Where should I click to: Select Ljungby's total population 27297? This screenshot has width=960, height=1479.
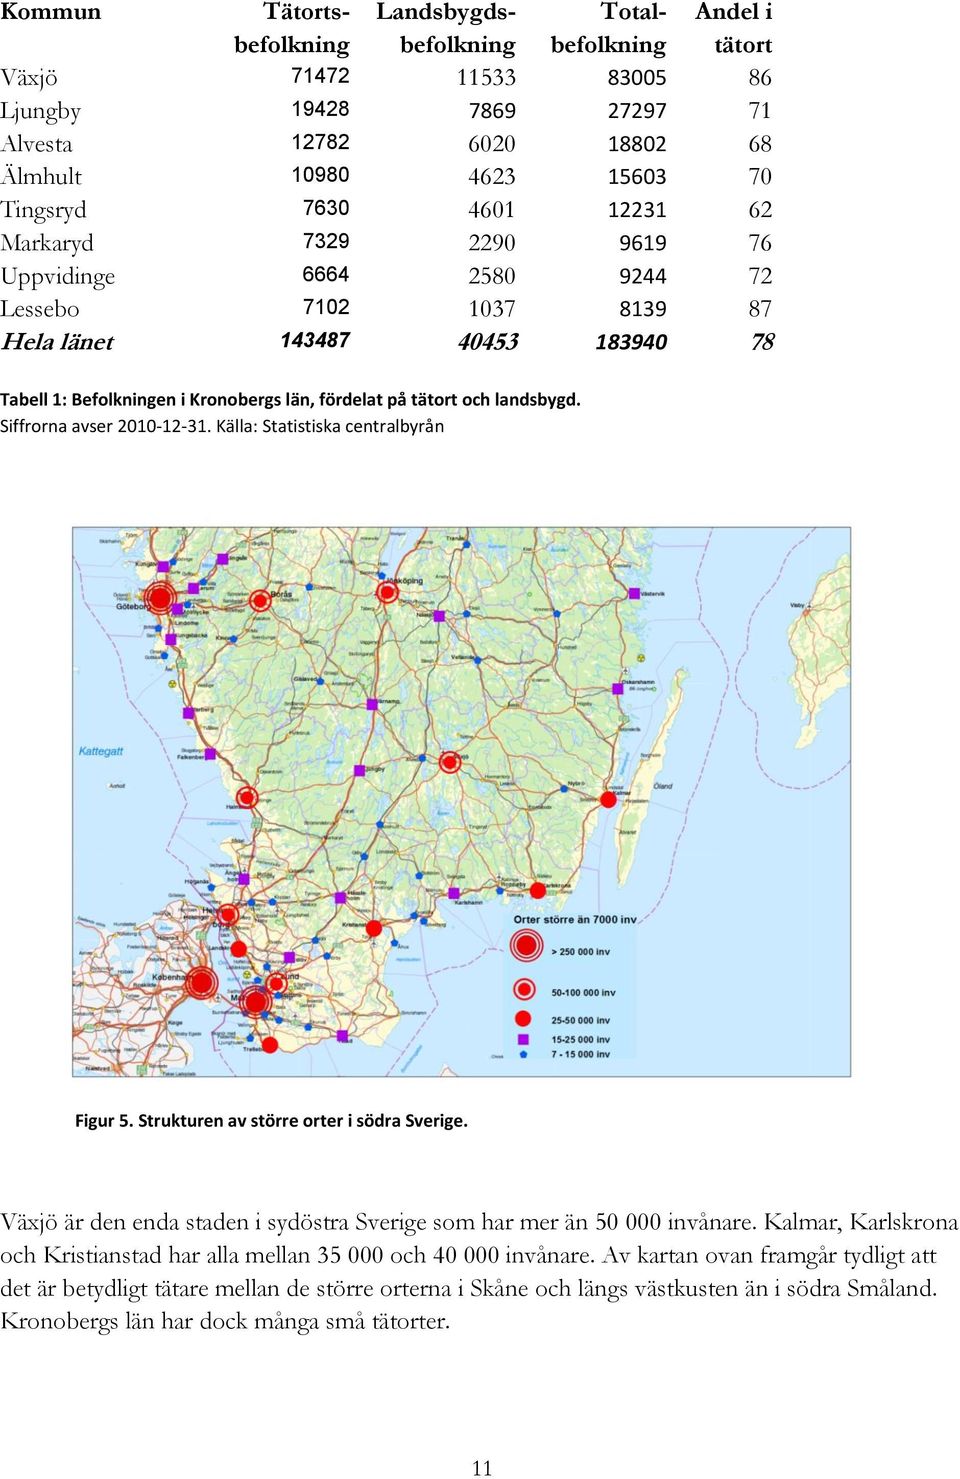point(637,111)
